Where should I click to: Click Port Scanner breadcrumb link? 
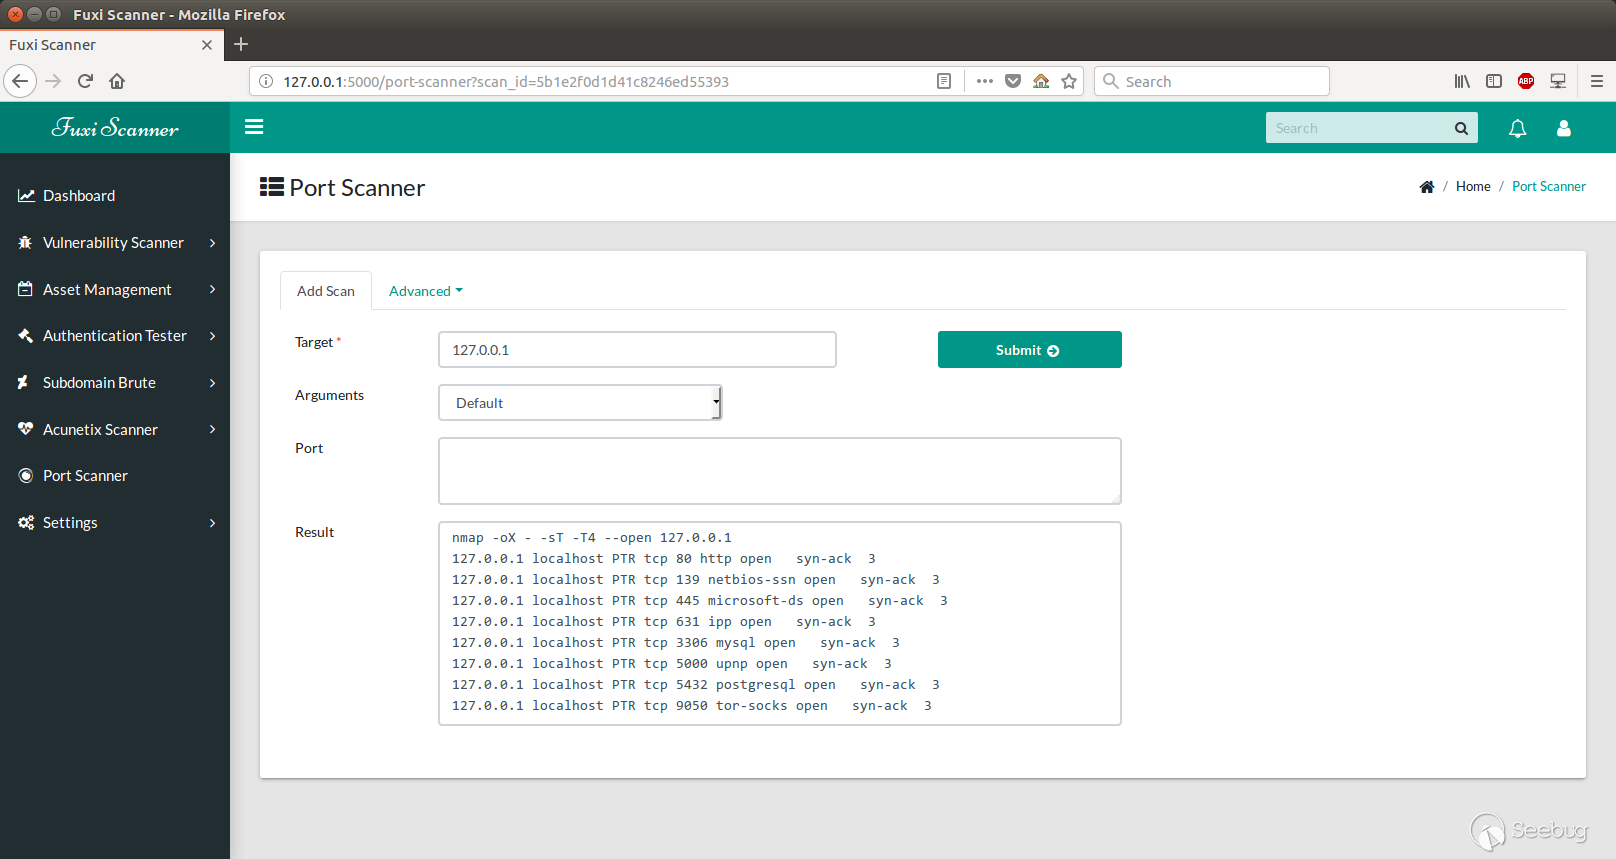(1549, 187)
